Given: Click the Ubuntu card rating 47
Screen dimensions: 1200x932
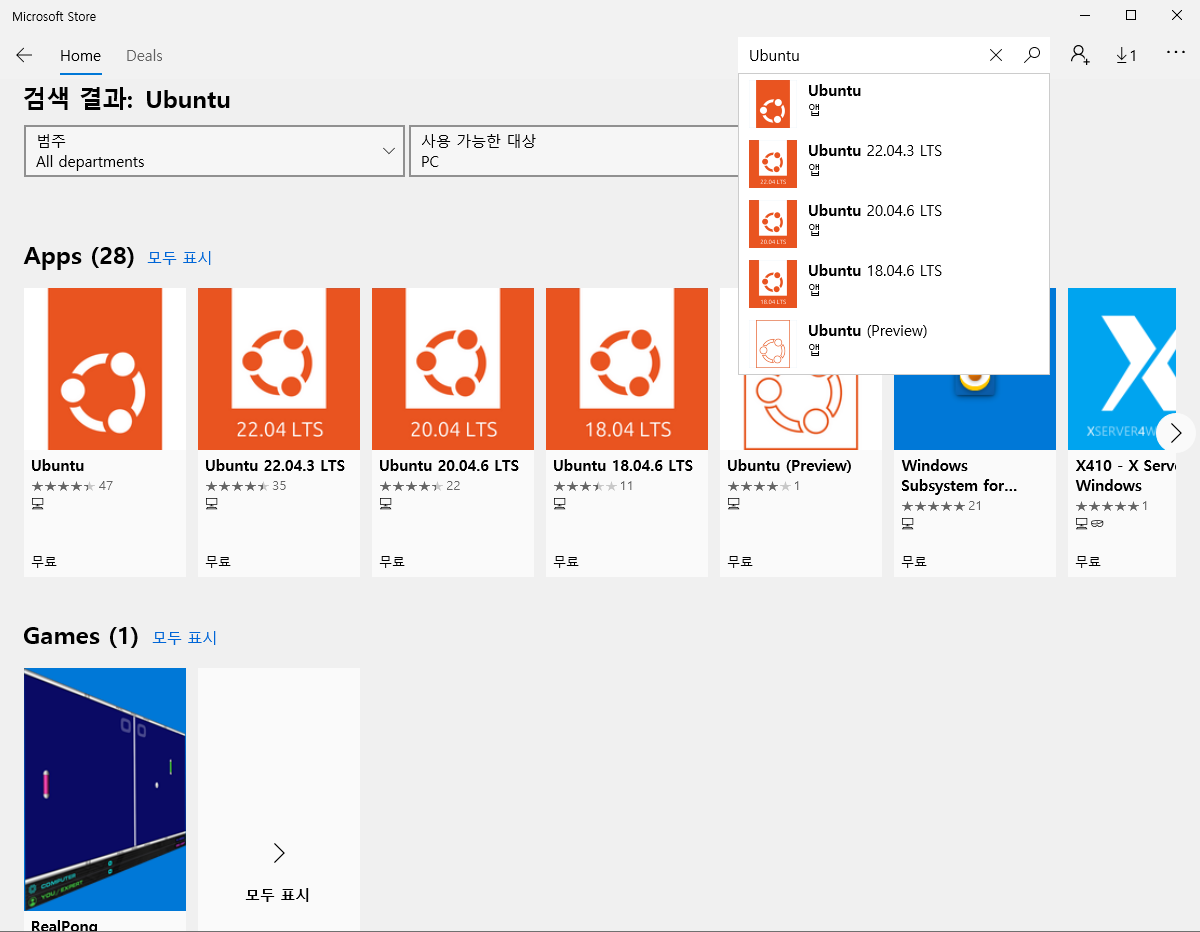Looking at the screenshot, I should [x=72, y=486].
